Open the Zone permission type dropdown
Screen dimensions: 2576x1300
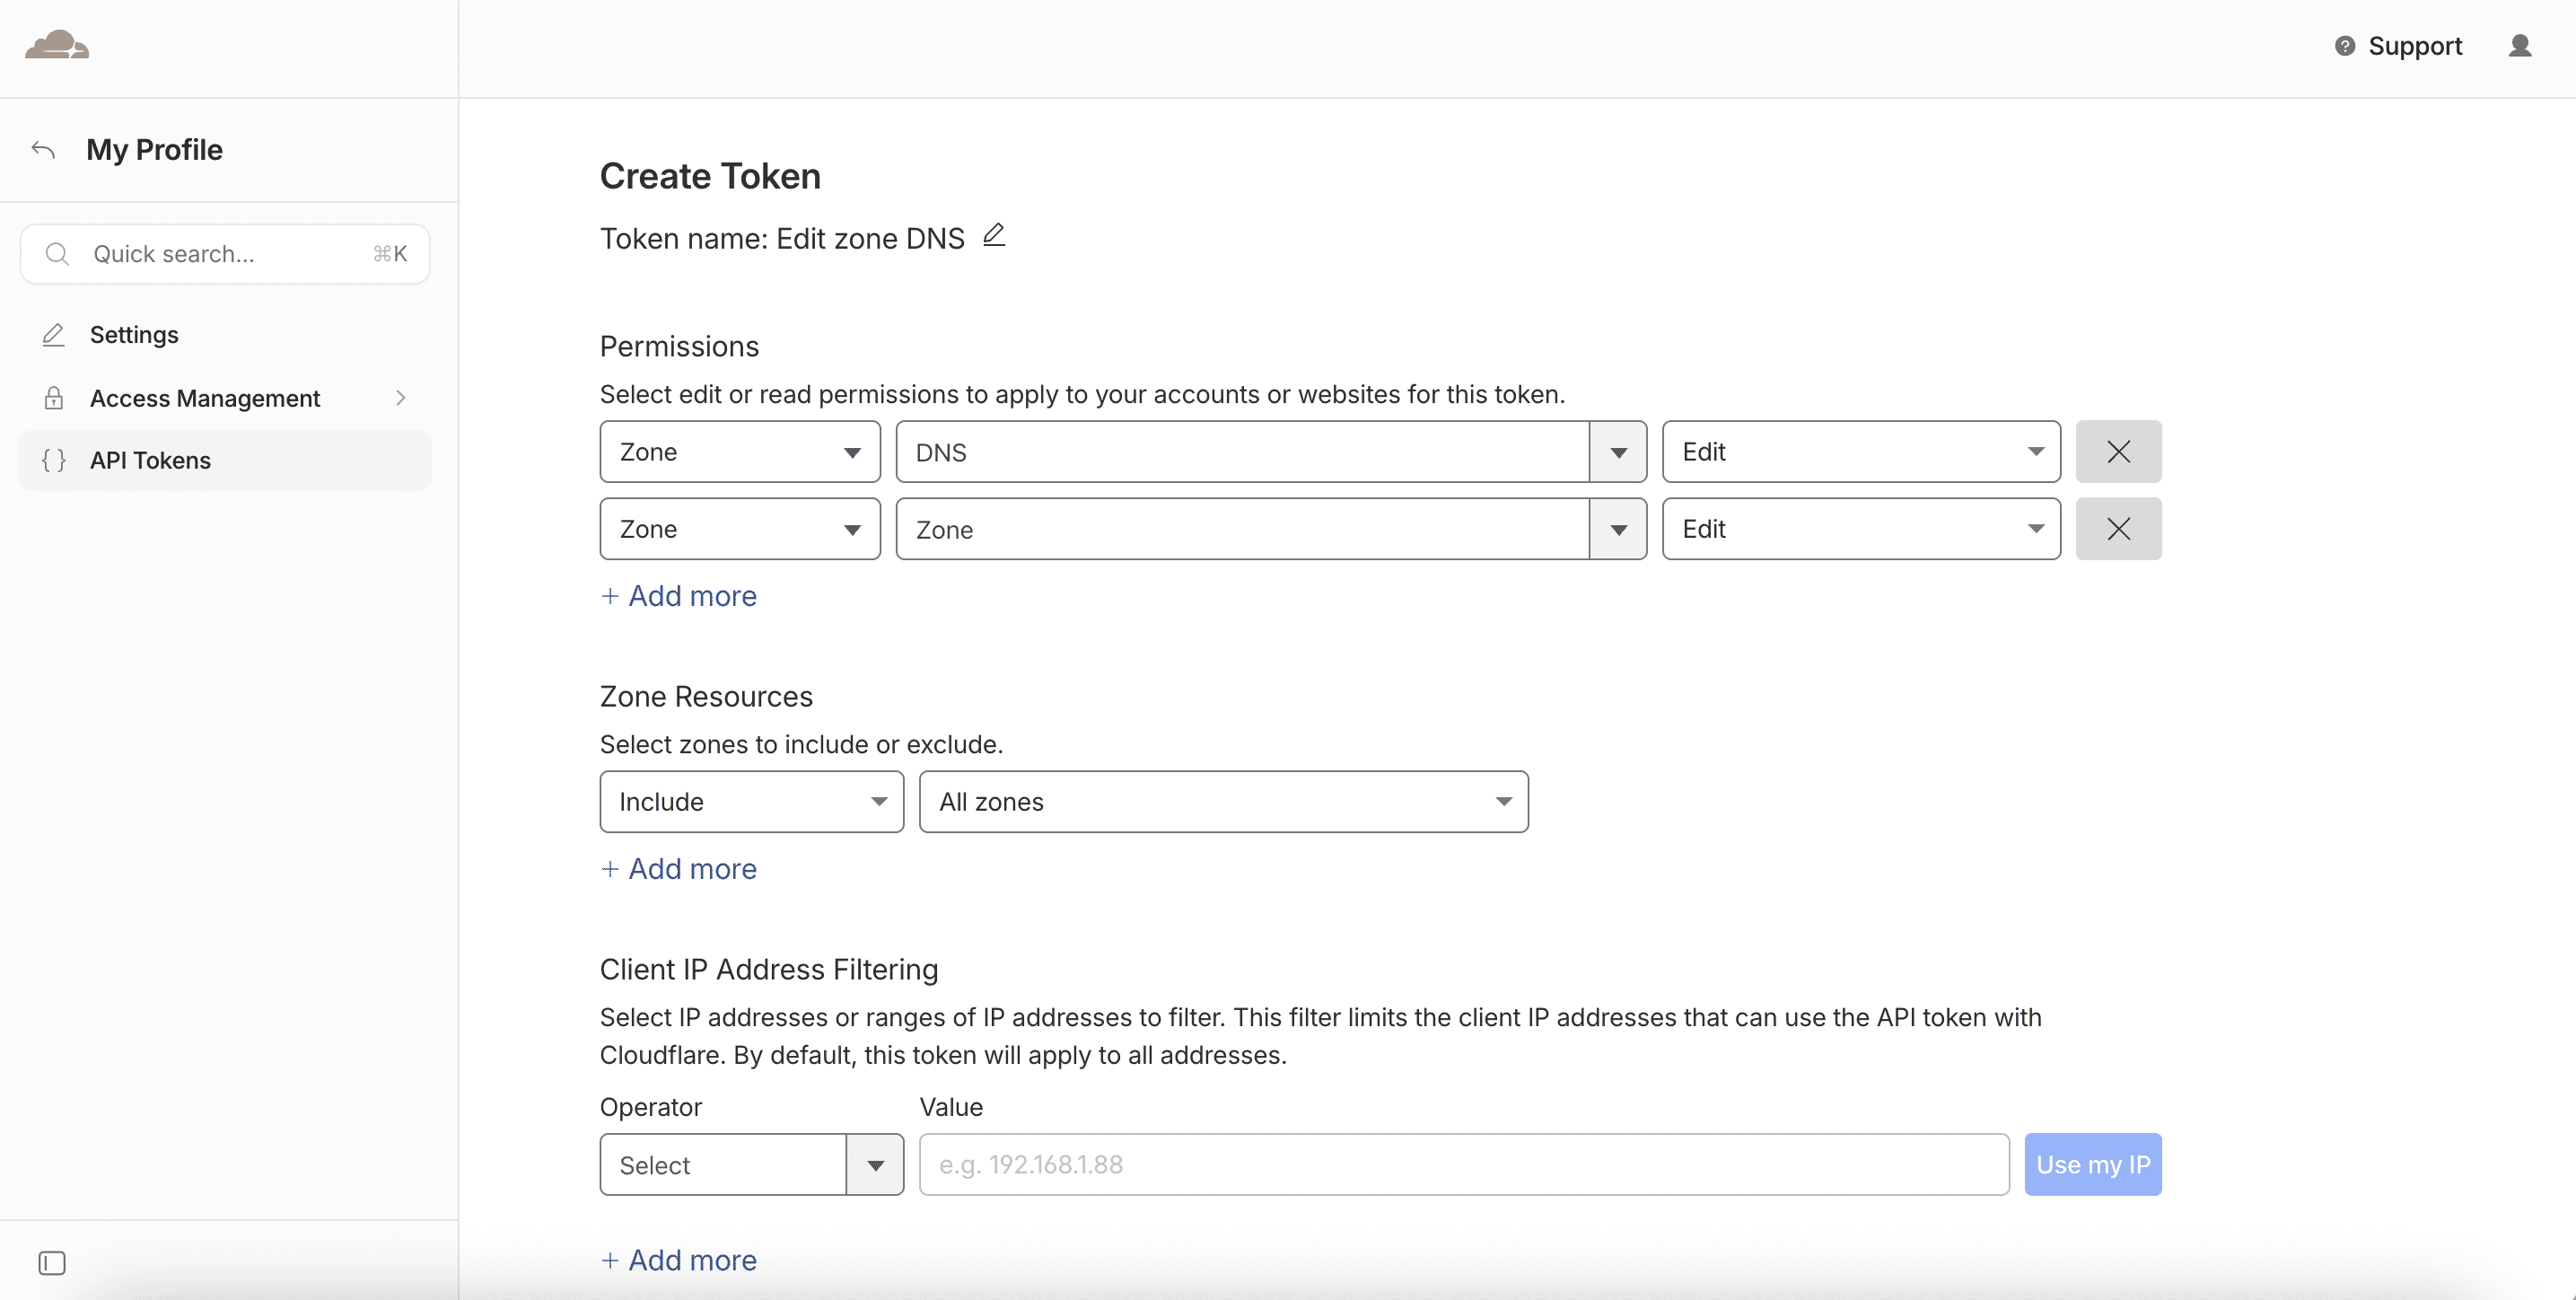(x=1271, y=529)
